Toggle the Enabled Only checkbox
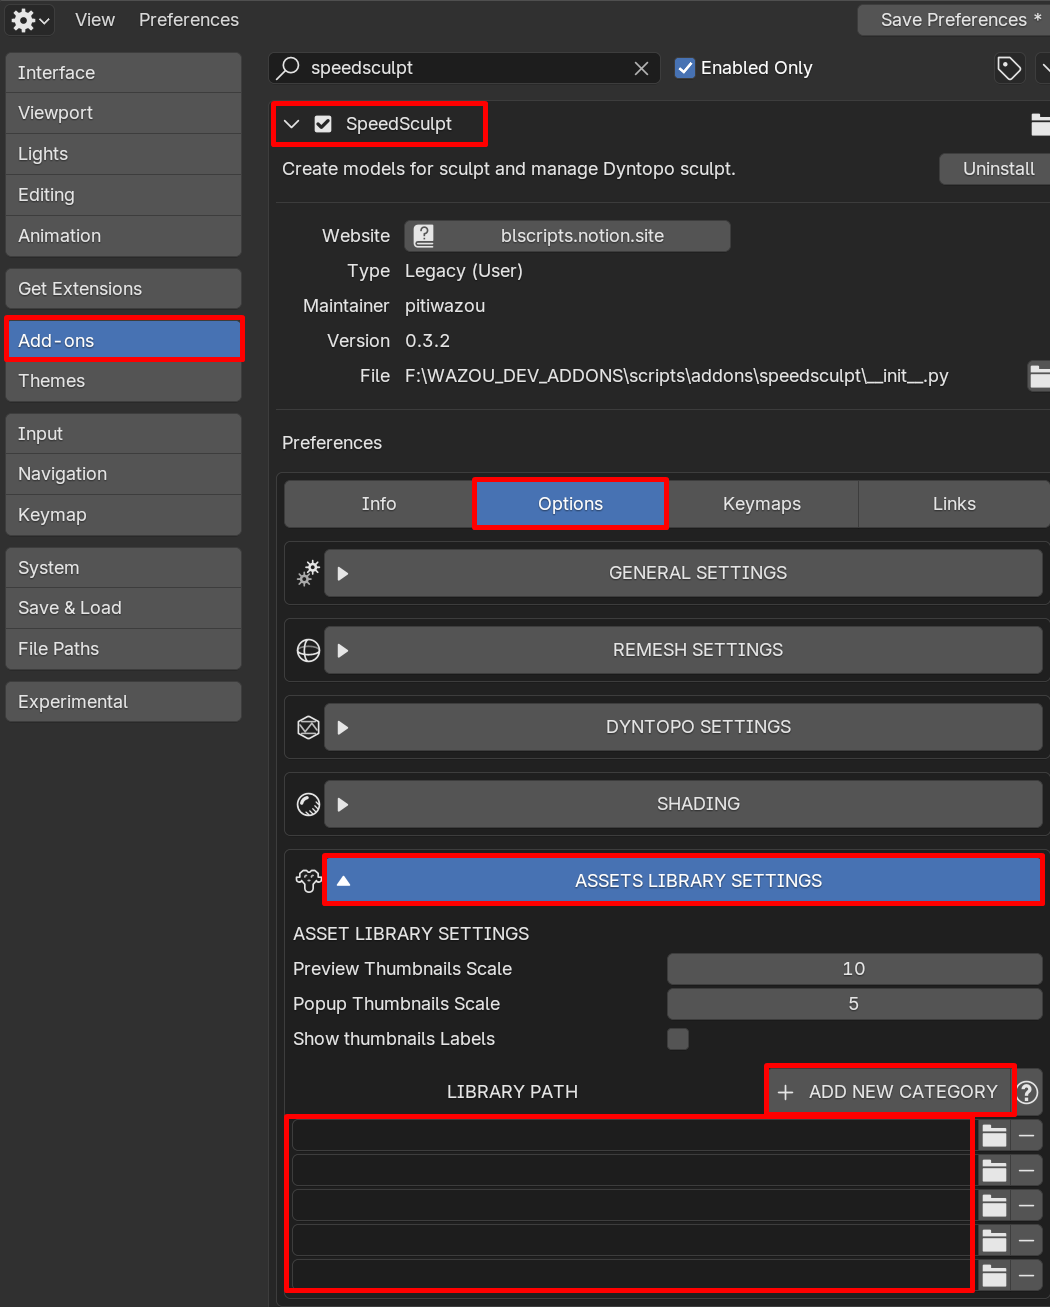1050x1307 pixels. [685, 68]
